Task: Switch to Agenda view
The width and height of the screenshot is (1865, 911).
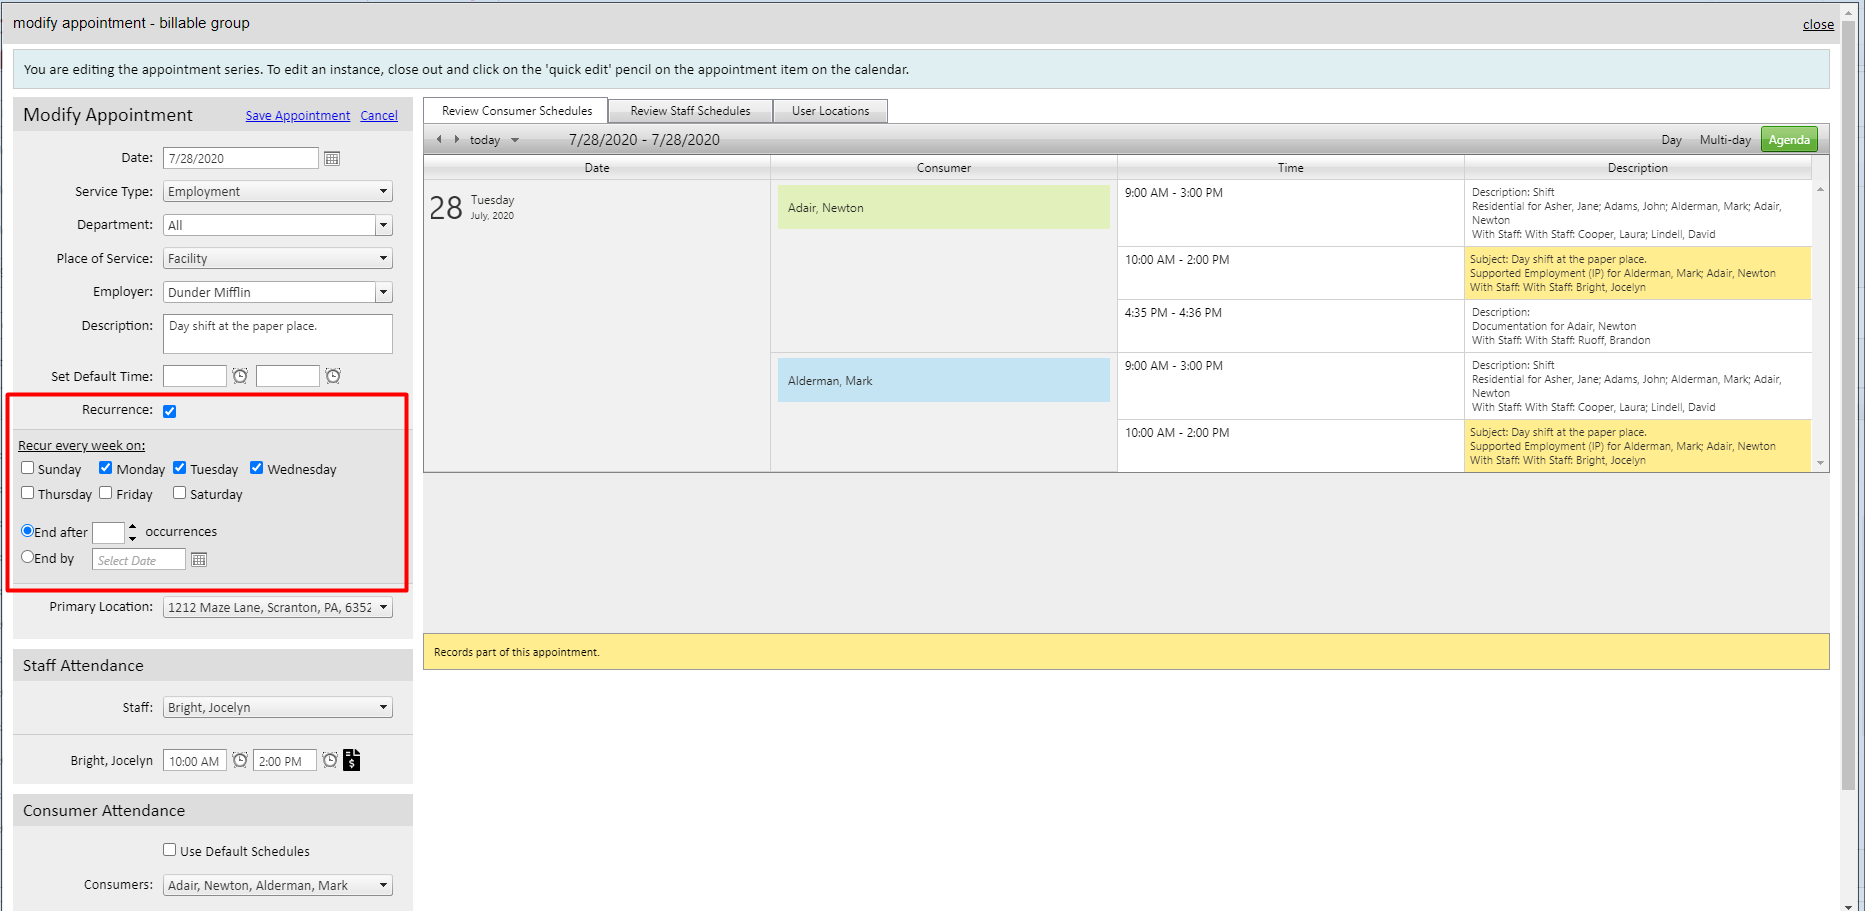Action: click(x=1789, y=140)
